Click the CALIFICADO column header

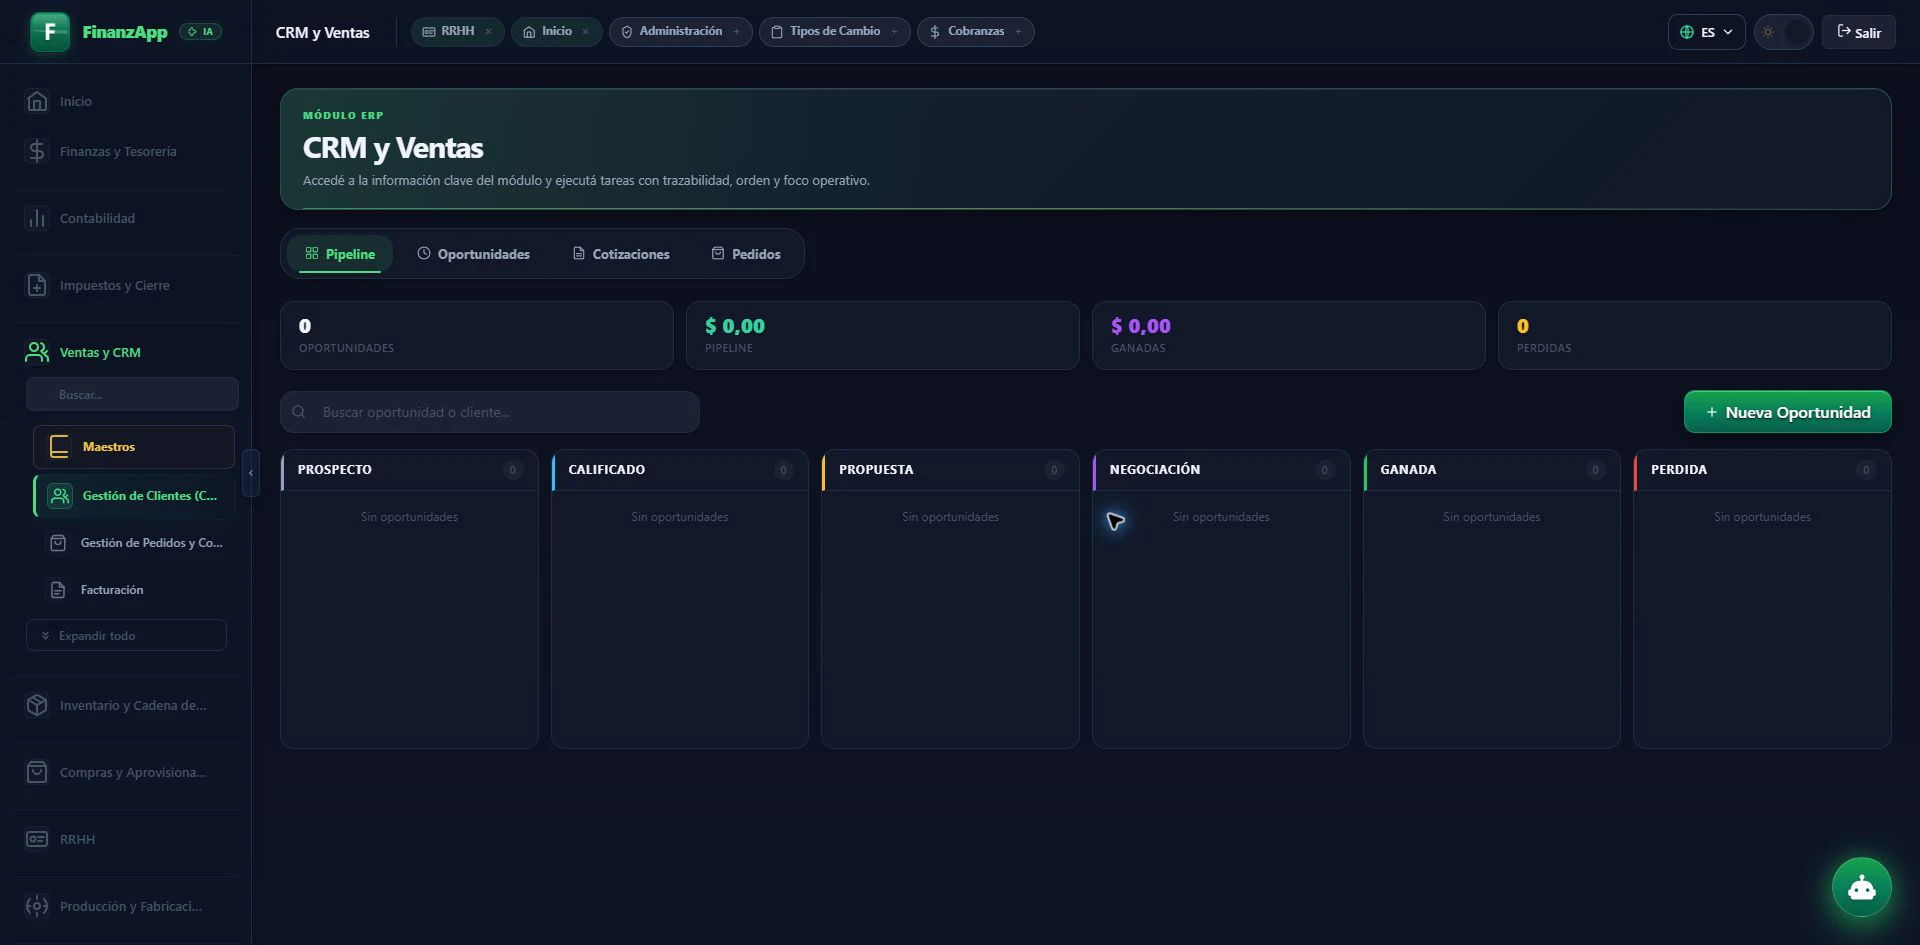click(680, 470)
